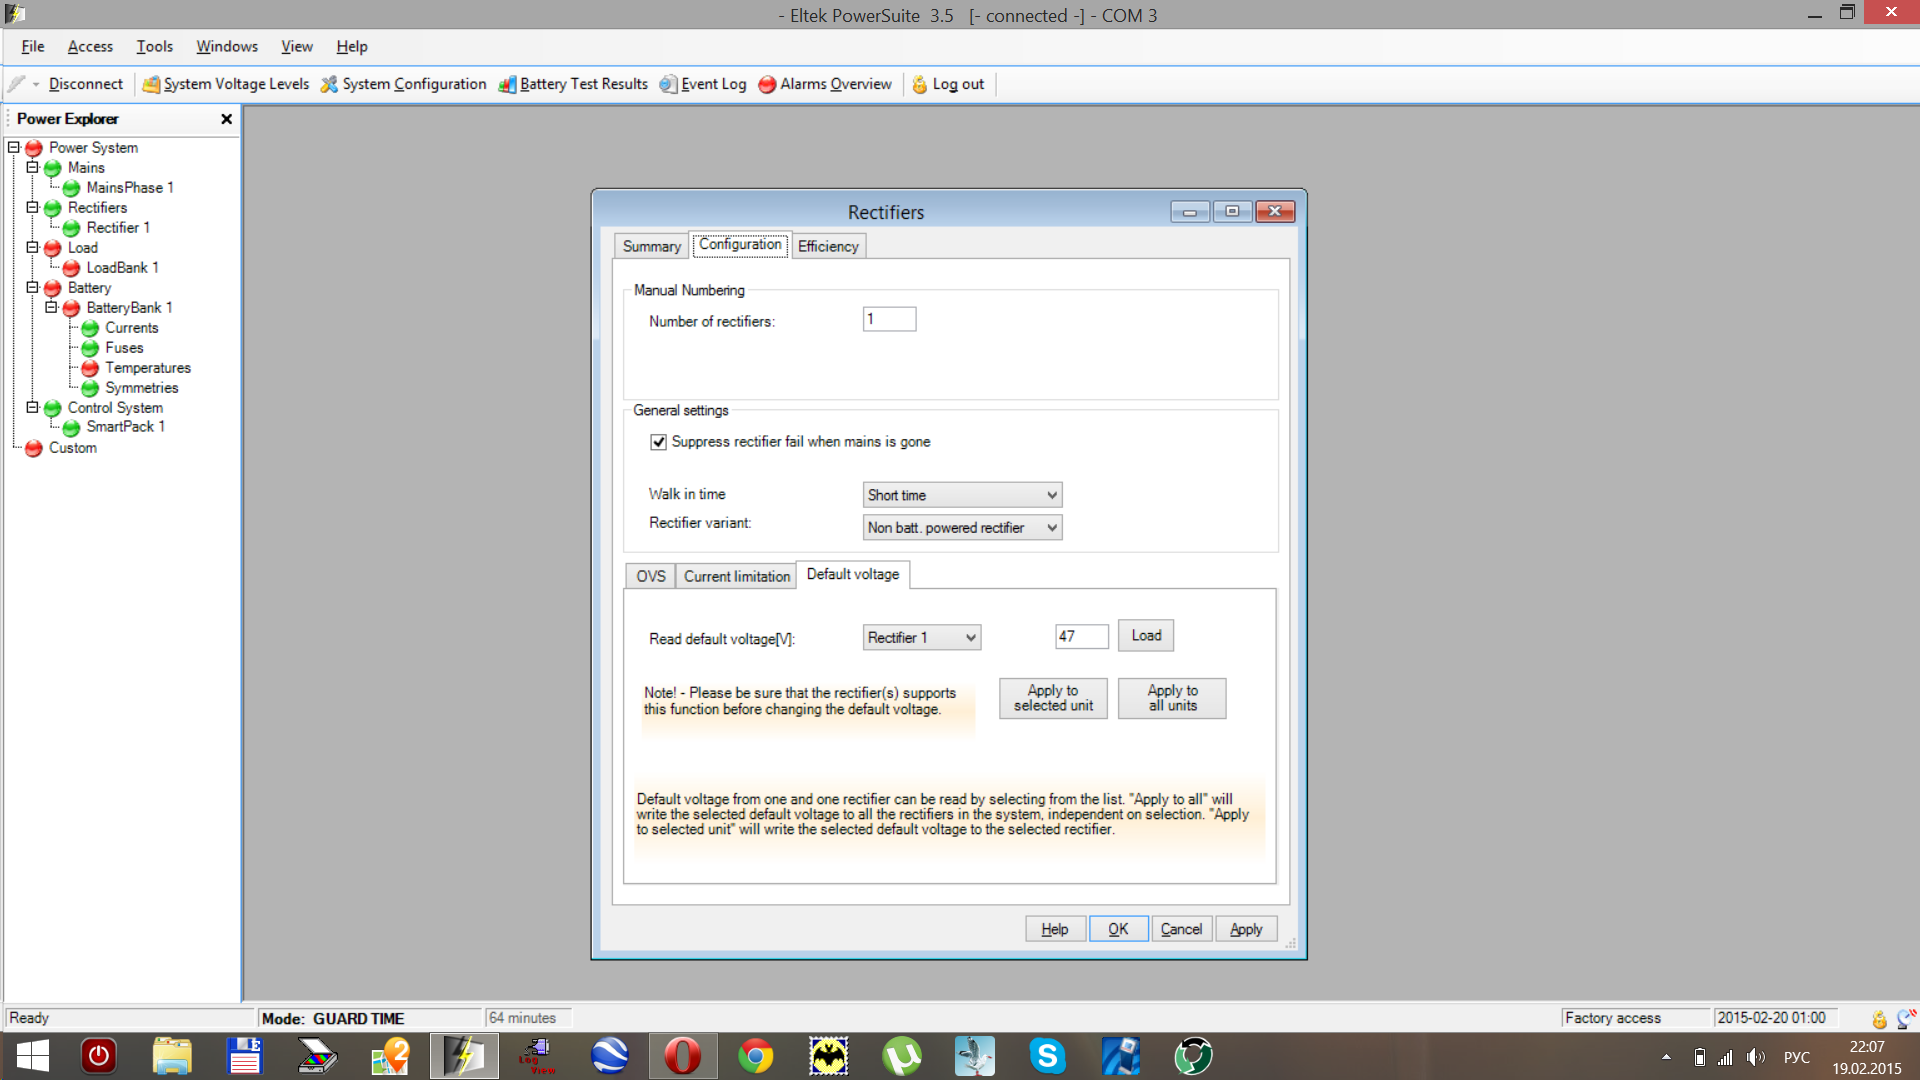Open uTorrent from the taskbar

point(902,1056)
